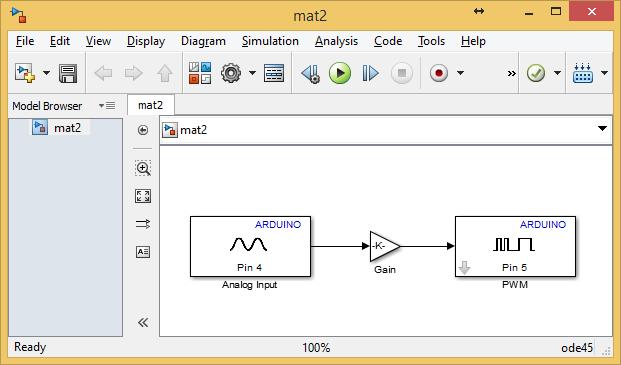This screenshot has width=621, height=365.
Task: Open Model Configuration Parameters gear icon
Action: 231,73
